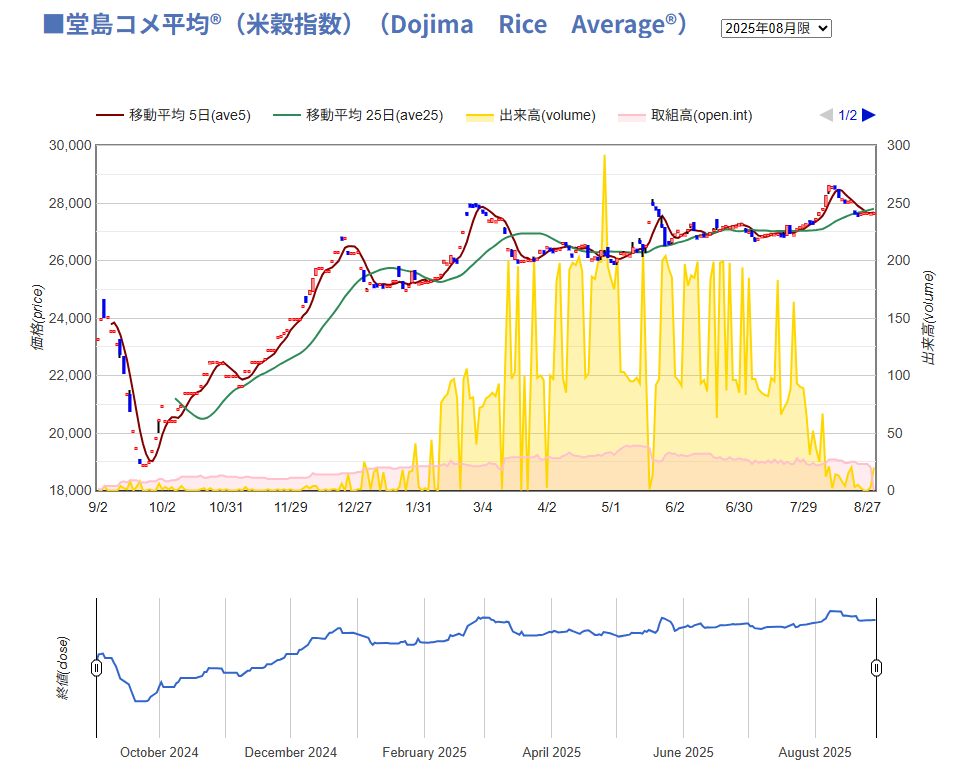
Task: Click the 300 volume axis label
Action: (x=899, y=145)
